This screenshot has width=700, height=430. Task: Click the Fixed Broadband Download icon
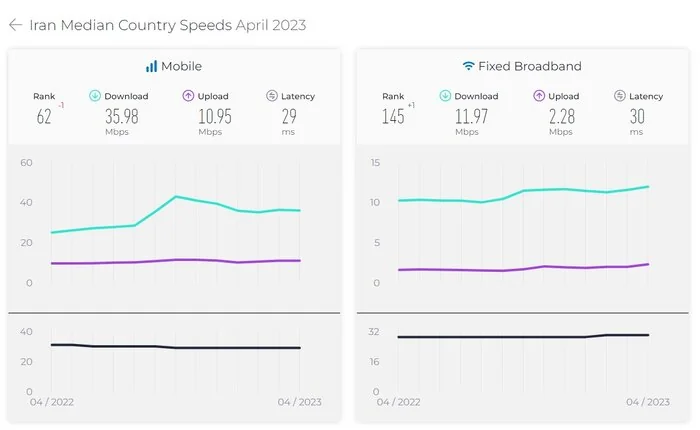pyautogui.click(x=443, y=96)
